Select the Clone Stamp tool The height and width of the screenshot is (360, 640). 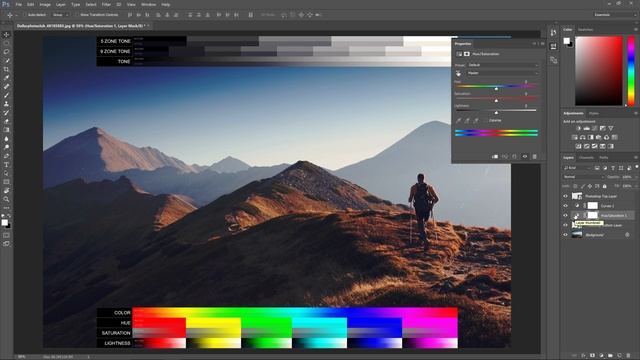coord(6,104)
